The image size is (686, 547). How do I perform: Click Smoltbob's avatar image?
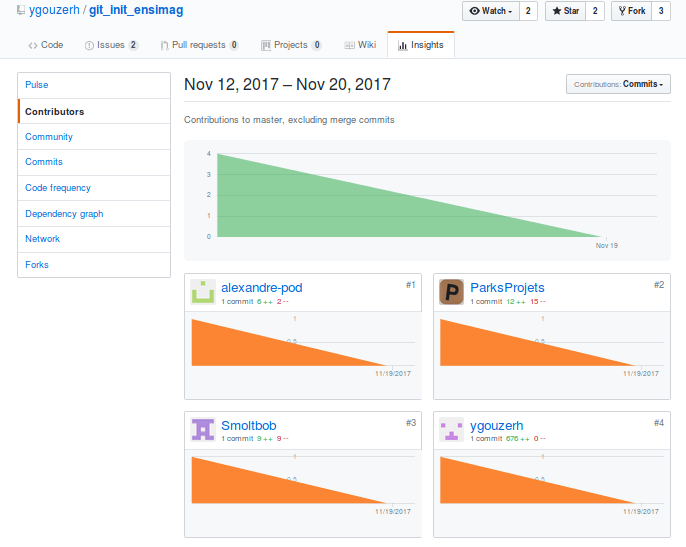point(203,429)
